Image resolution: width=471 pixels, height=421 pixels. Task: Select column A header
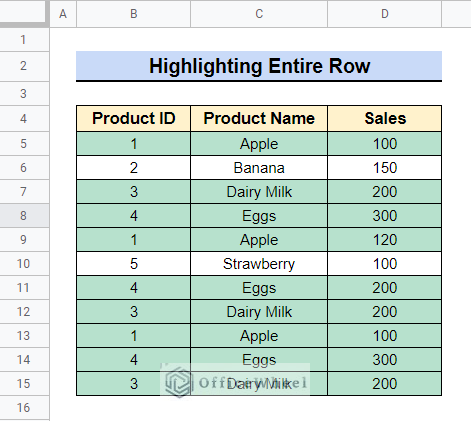[x=63, y=14]
